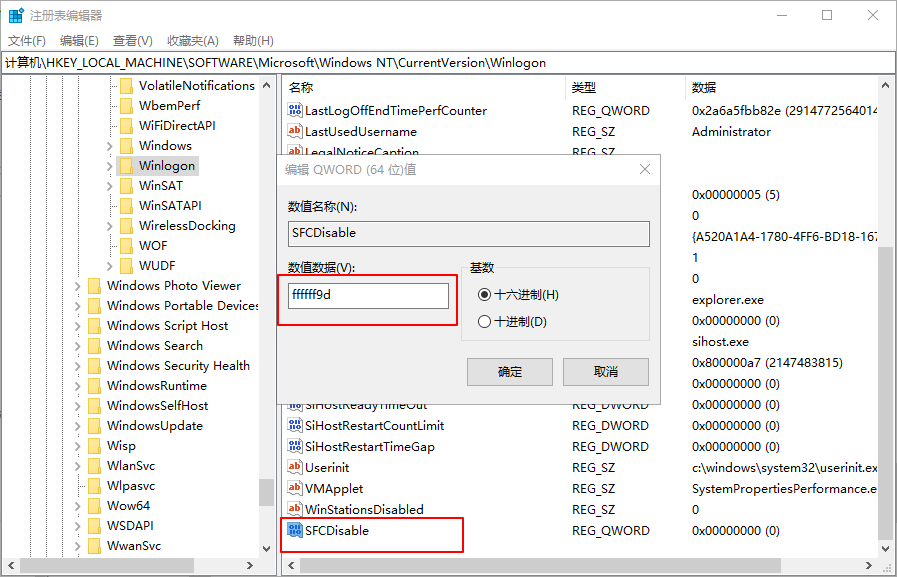Click the Registry Editor app icon in title bar
The image size is (897, 577).
click(16, 16)
